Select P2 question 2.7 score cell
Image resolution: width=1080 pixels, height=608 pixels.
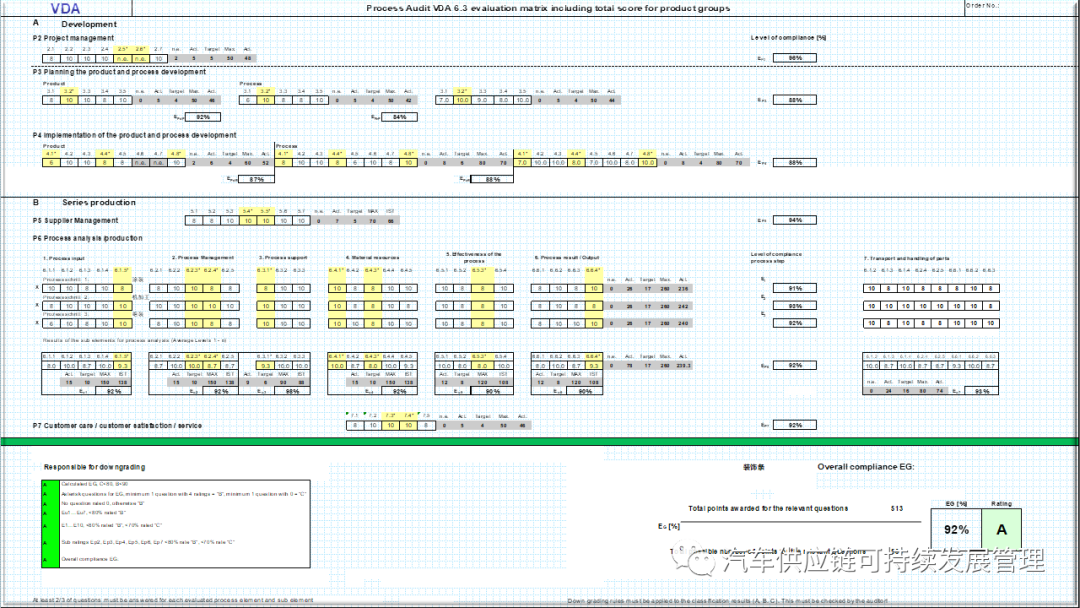158,59
